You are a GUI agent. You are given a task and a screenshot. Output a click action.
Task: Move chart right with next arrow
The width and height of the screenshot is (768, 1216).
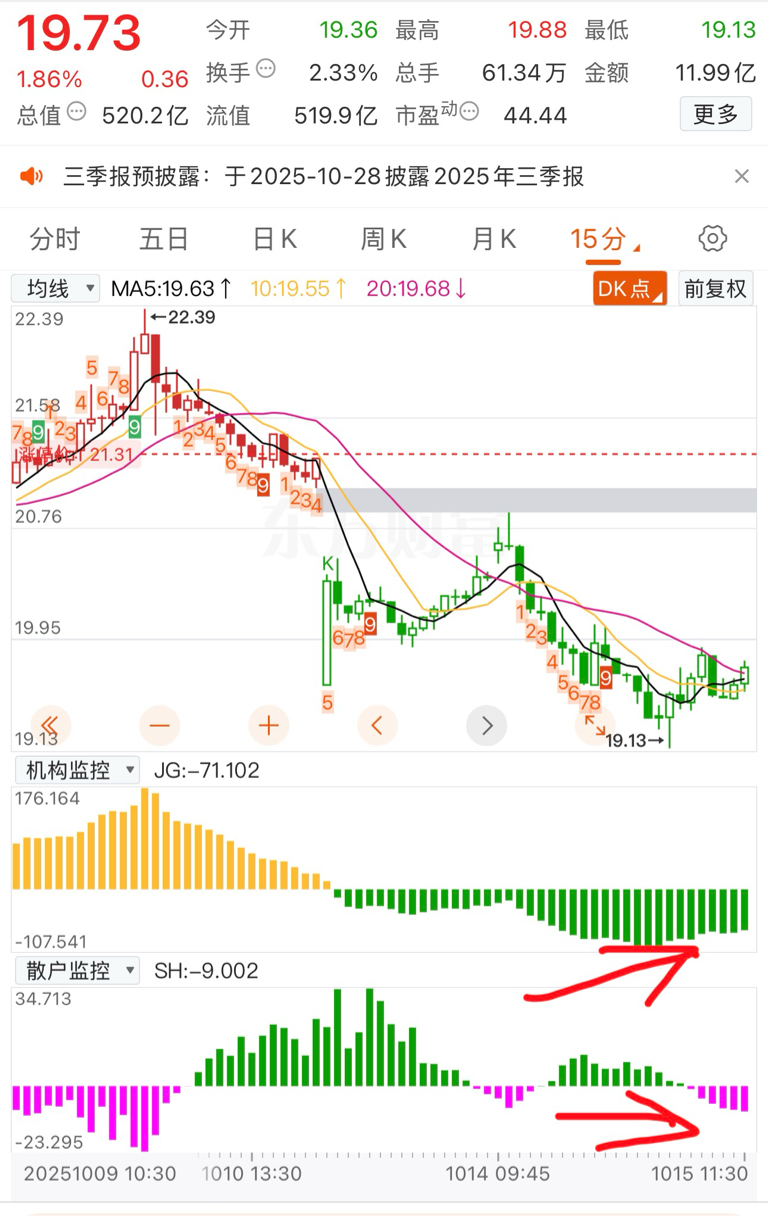(487, 725)
